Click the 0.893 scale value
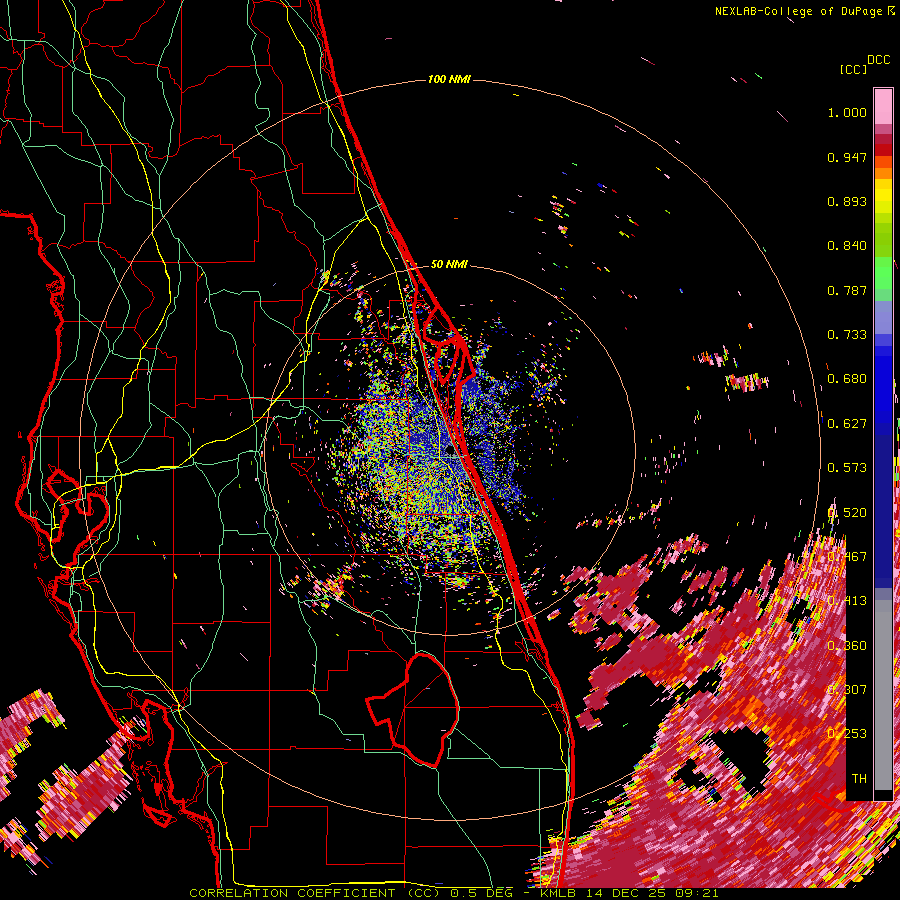Screen dimensions: 900x900 (847, 201)
